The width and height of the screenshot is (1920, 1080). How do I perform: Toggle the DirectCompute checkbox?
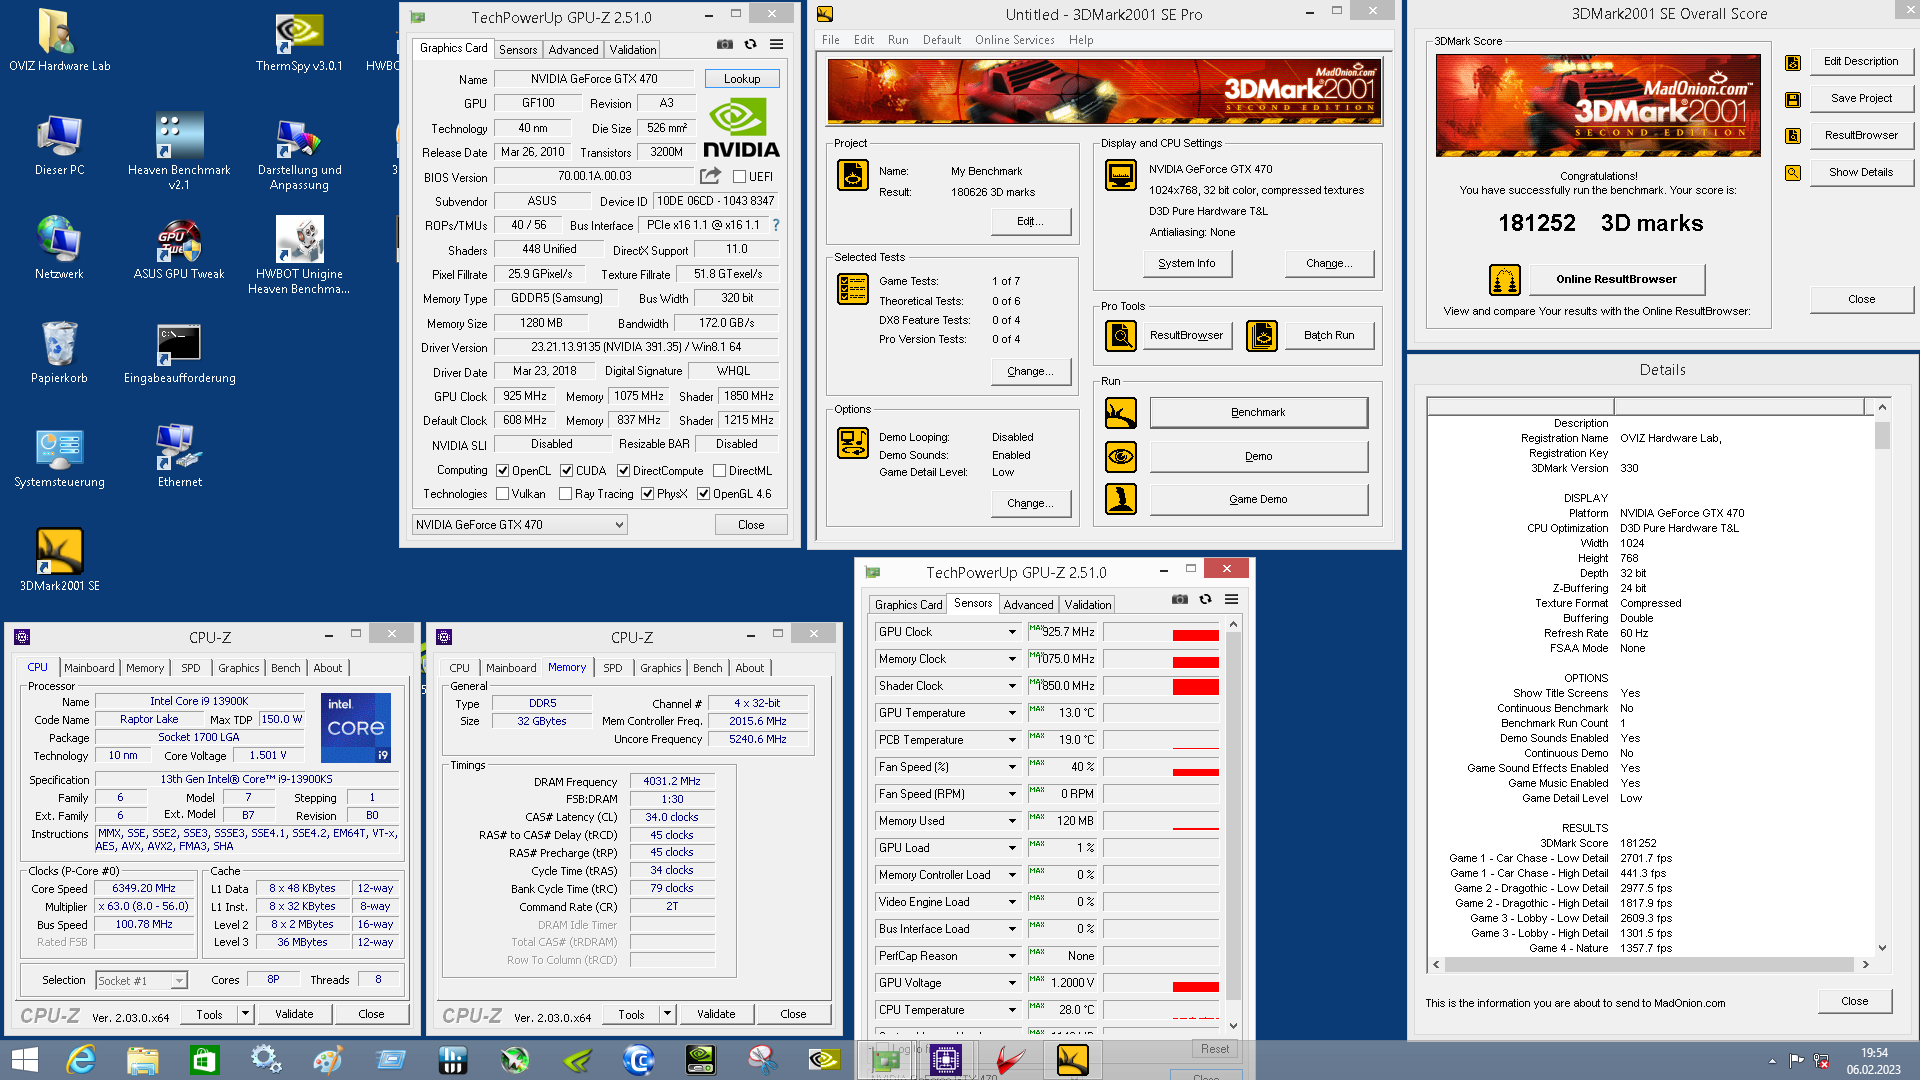tap(624, 471)
